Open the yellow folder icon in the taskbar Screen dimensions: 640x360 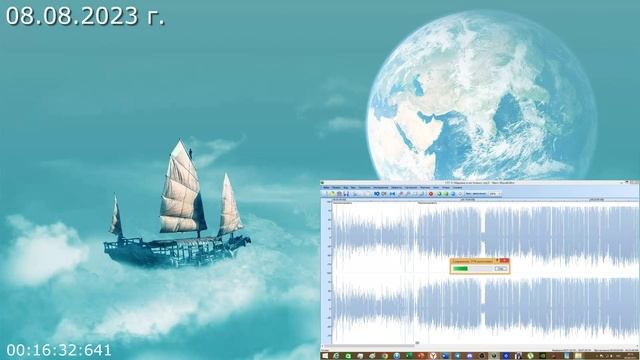[x=578, y=356]
